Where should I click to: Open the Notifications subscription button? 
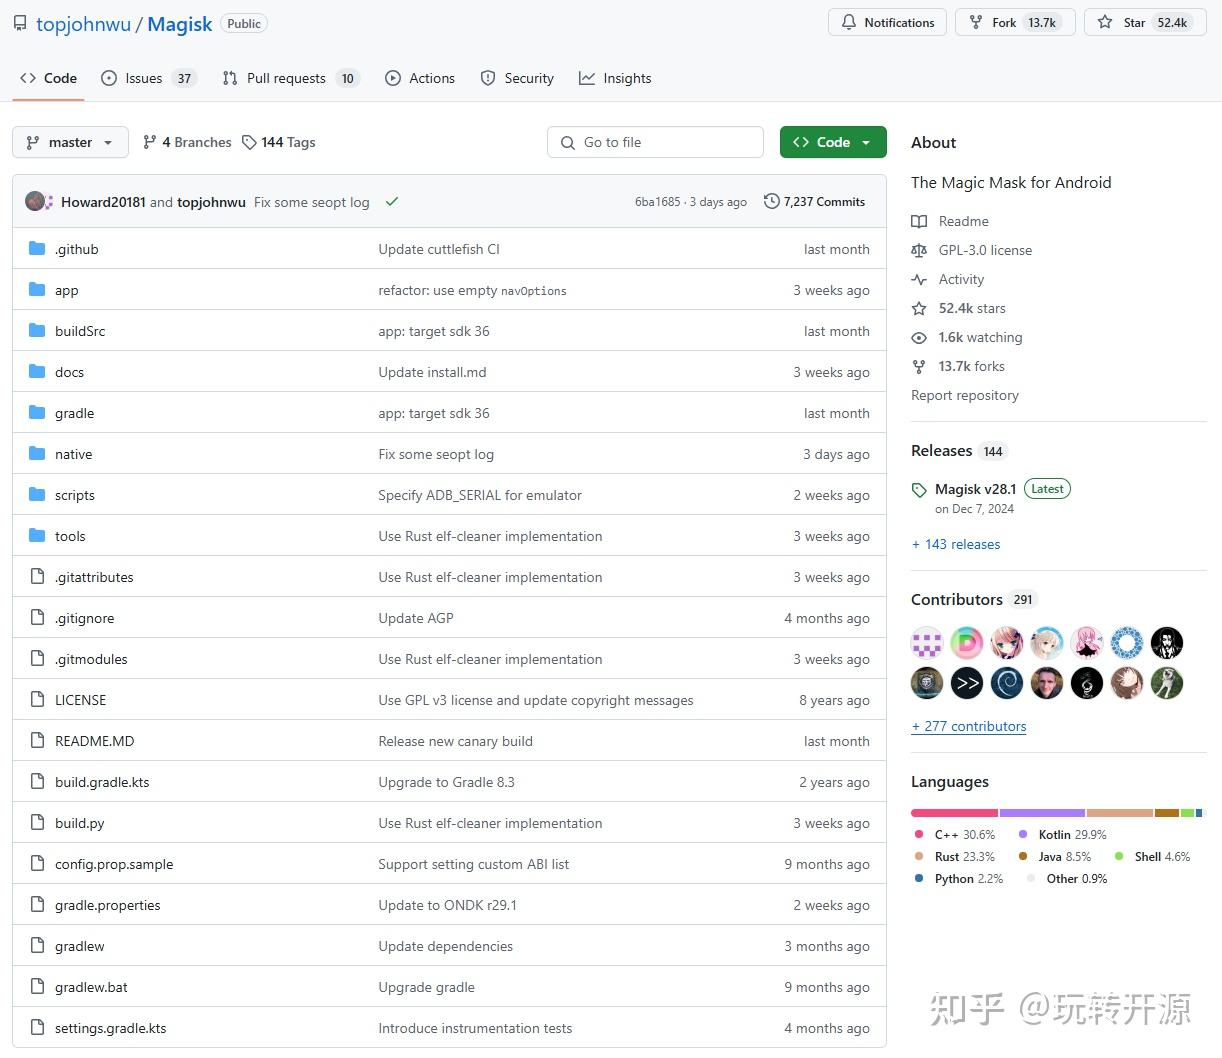point(887,22)
